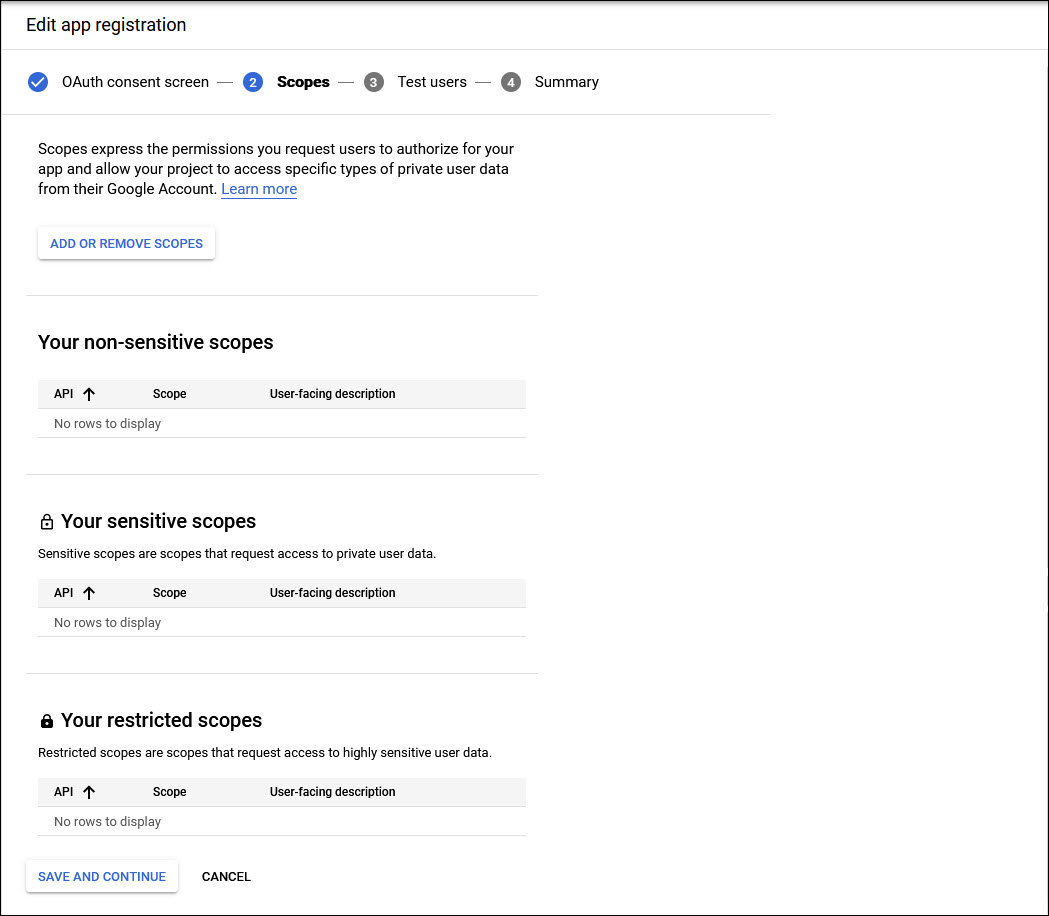Click the Edit app registration heading
This screenshot has height=916, width=1049.
(106, 25)
